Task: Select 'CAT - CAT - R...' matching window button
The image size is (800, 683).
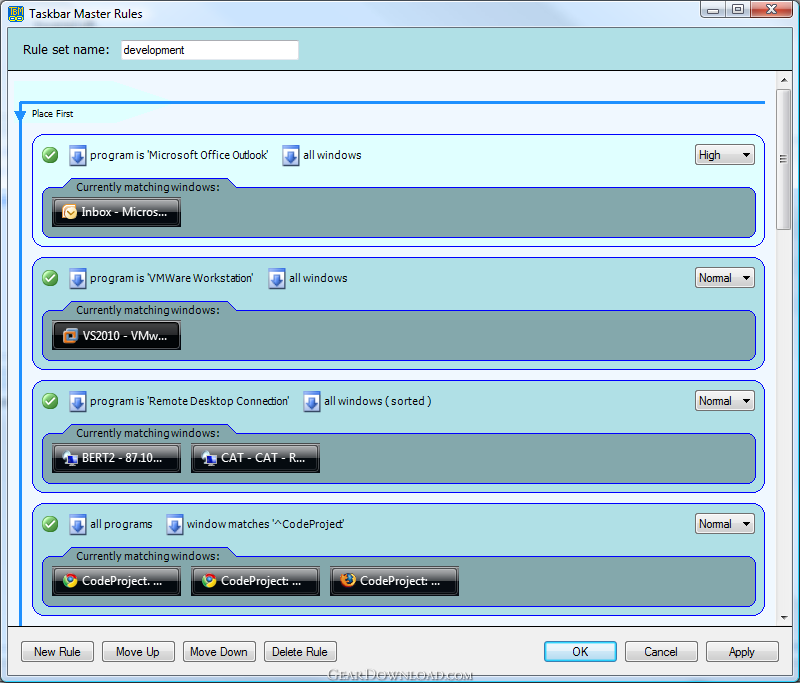Action: click(256, 458)
